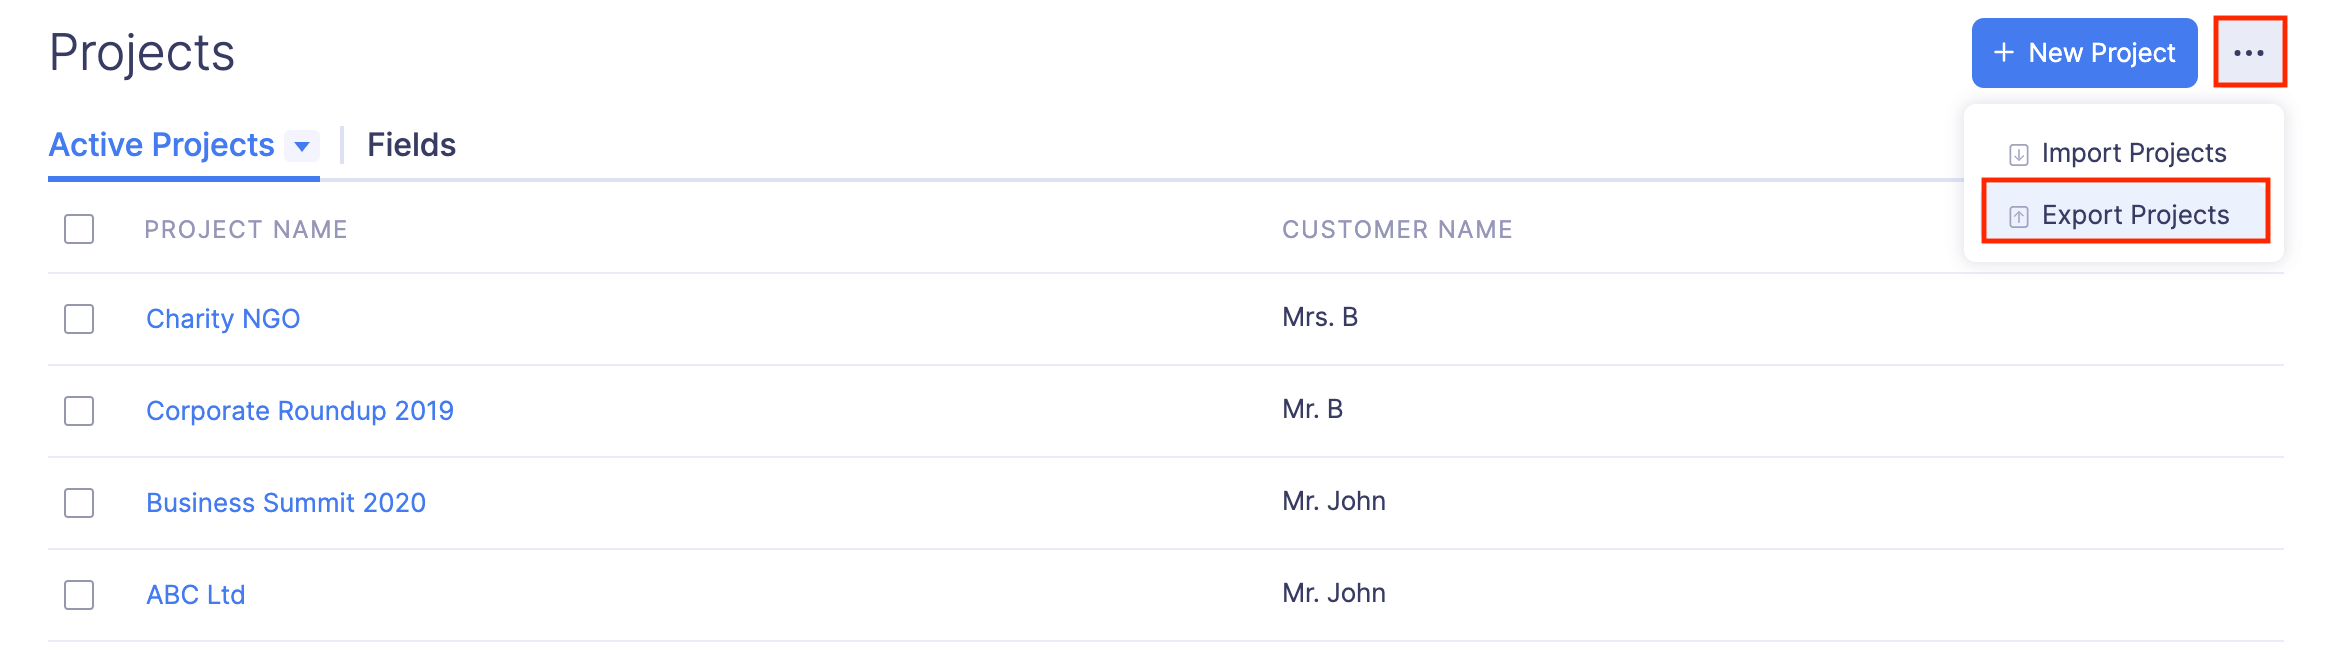Click the Import Projects download icon
The image size is (2334, 668).
pos(2019,154)
